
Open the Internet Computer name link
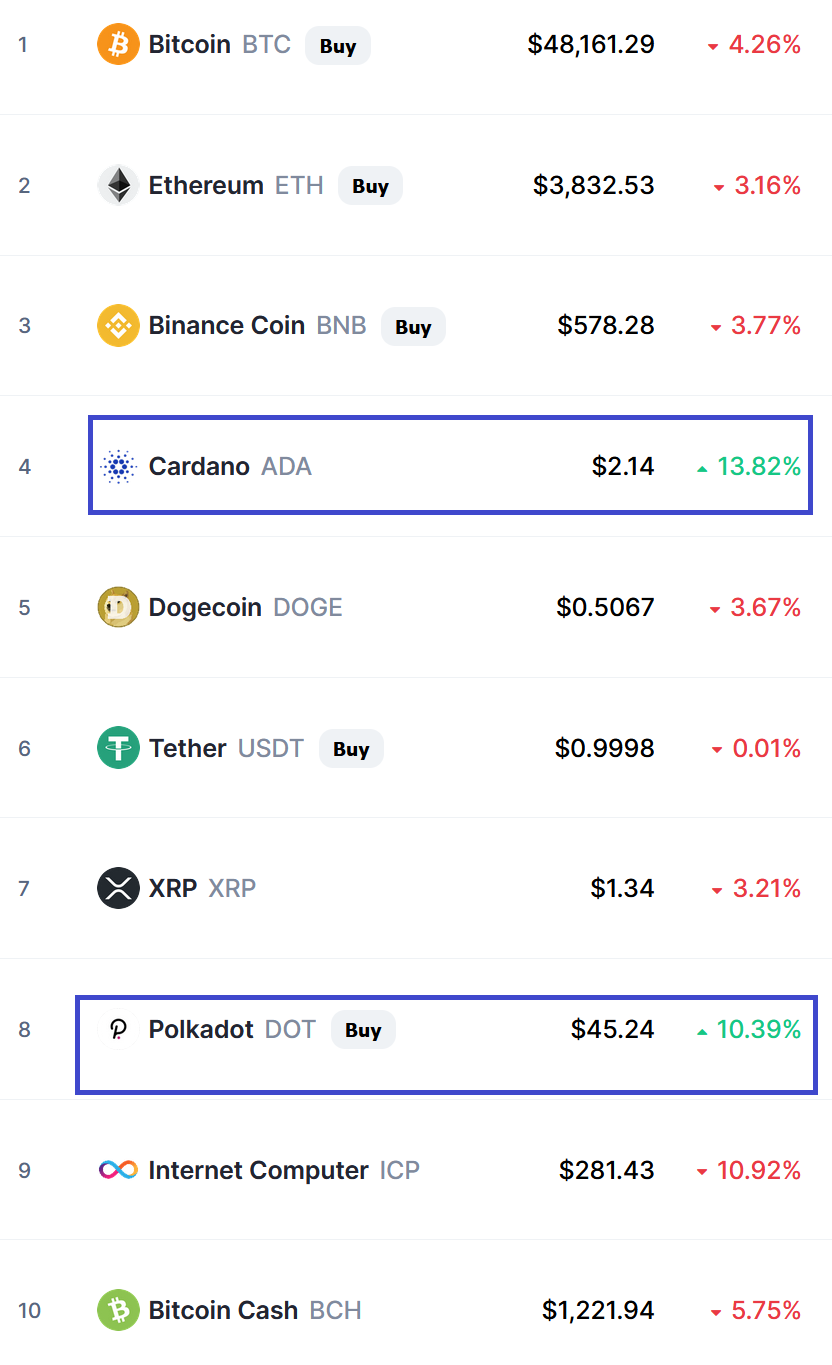point(258,1170)
